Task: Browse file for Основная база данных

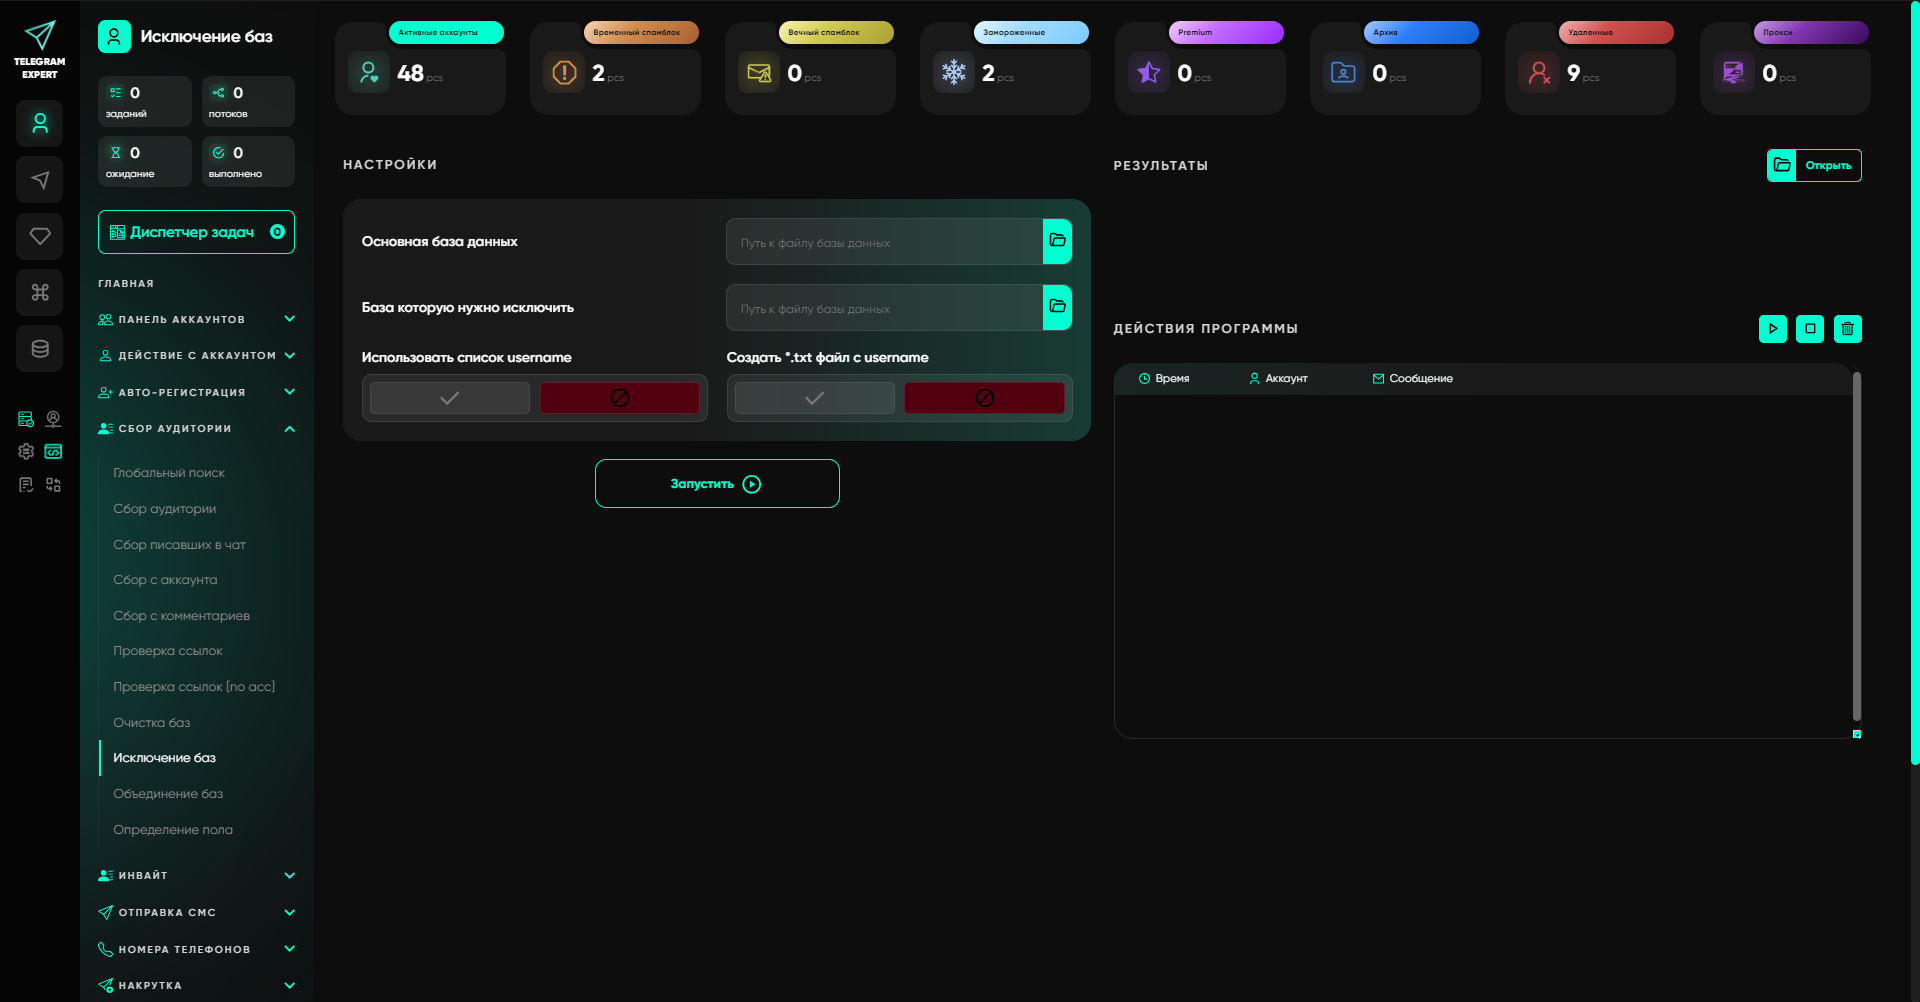Action: click(x=1057, y=241)
